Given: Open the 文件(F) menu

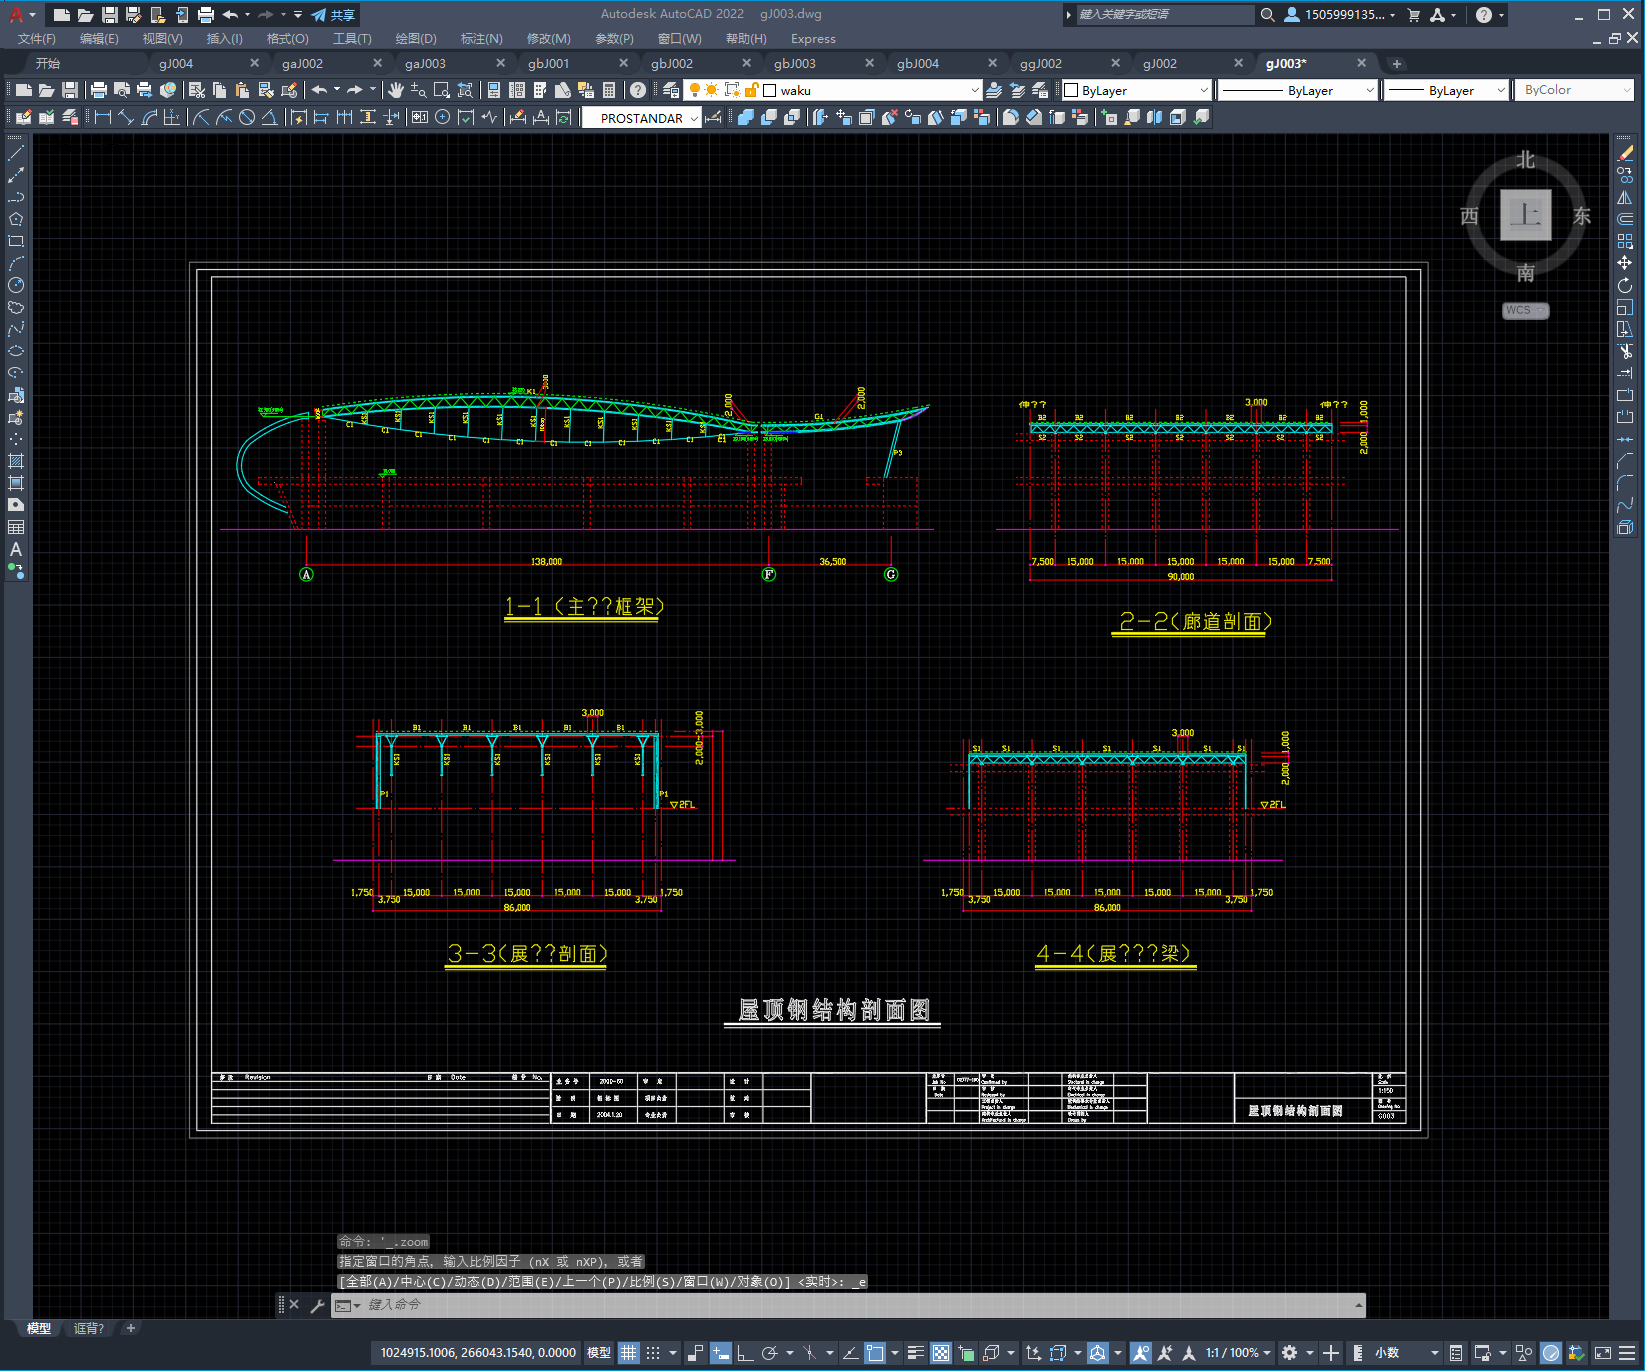Looking at the screenshot, I should (x=37, y=39).
